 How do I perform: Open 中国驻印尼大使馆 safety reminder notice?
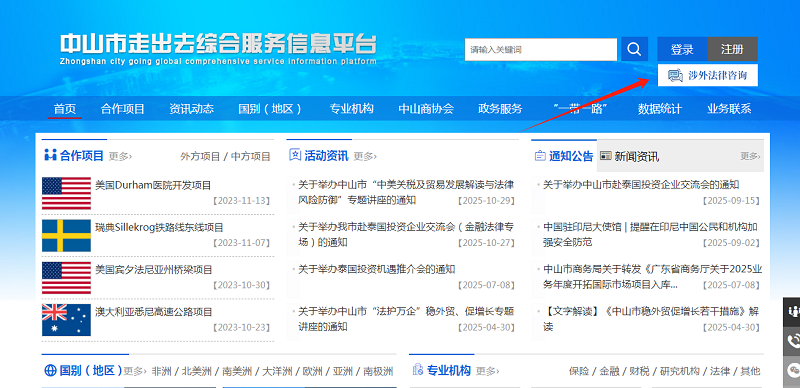(x=650, y=234)
